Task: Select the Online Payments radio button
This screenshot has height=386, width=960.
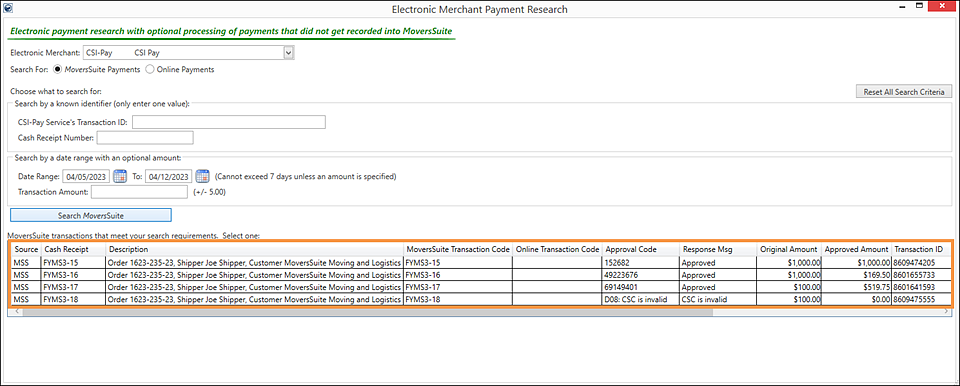Action: [149, 70]
